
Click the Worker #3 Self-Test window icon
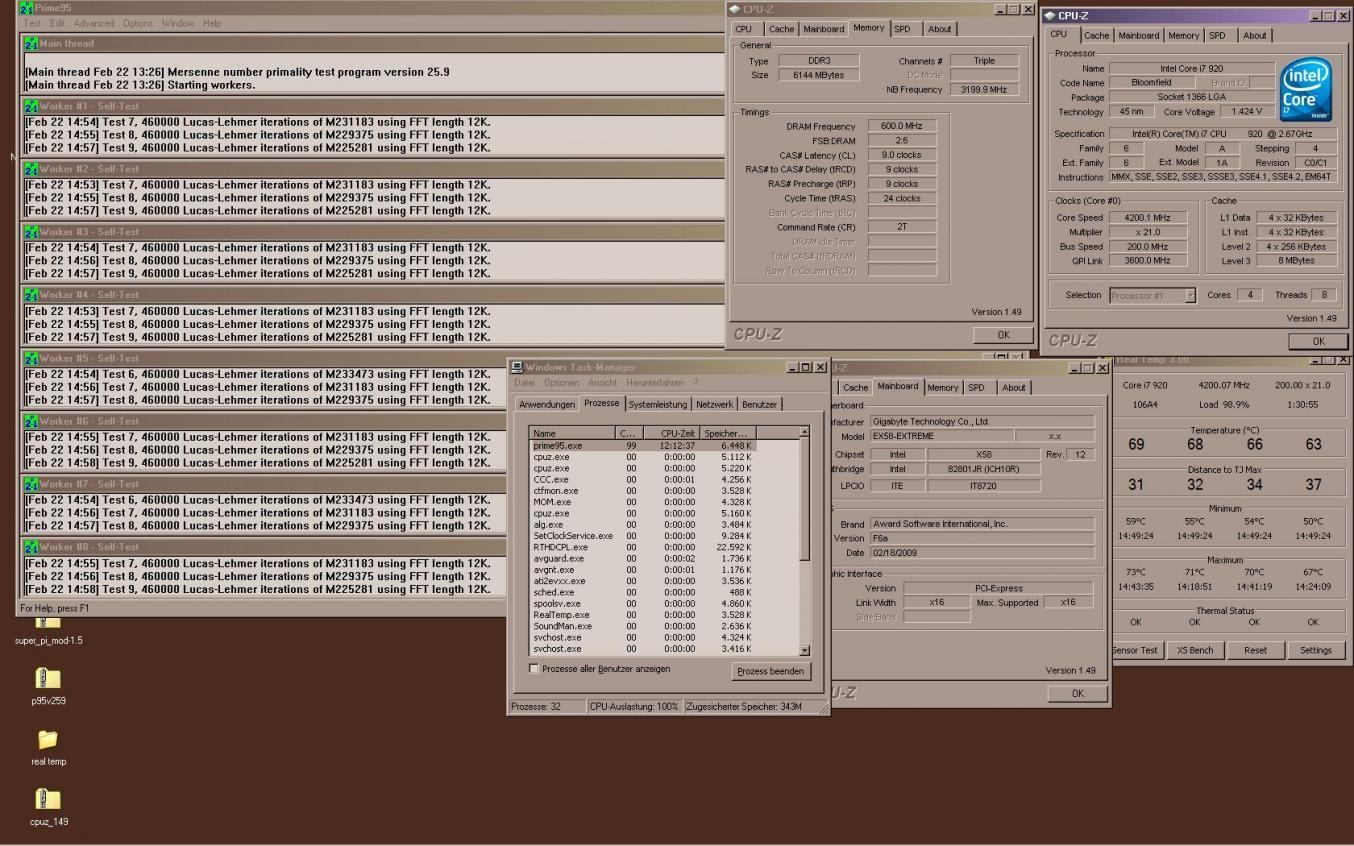click(31, 232)
